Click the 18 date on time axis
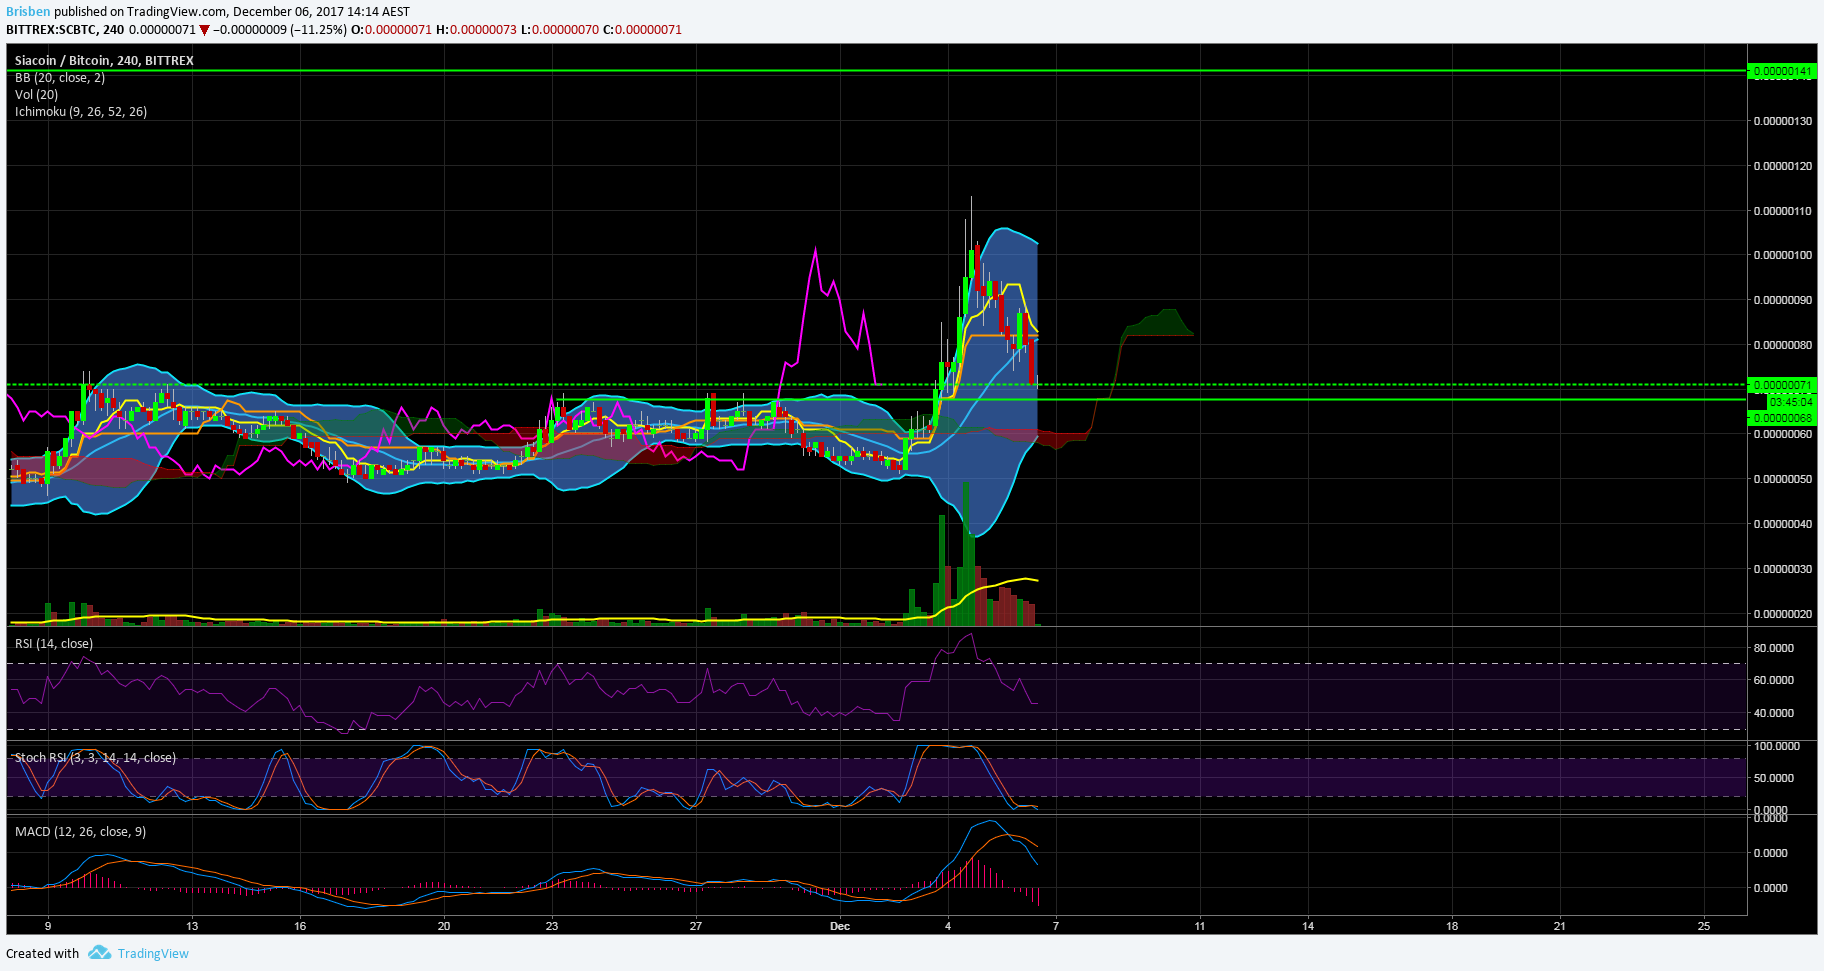The image size is (1824, 971). click(x=1452, y=926)
